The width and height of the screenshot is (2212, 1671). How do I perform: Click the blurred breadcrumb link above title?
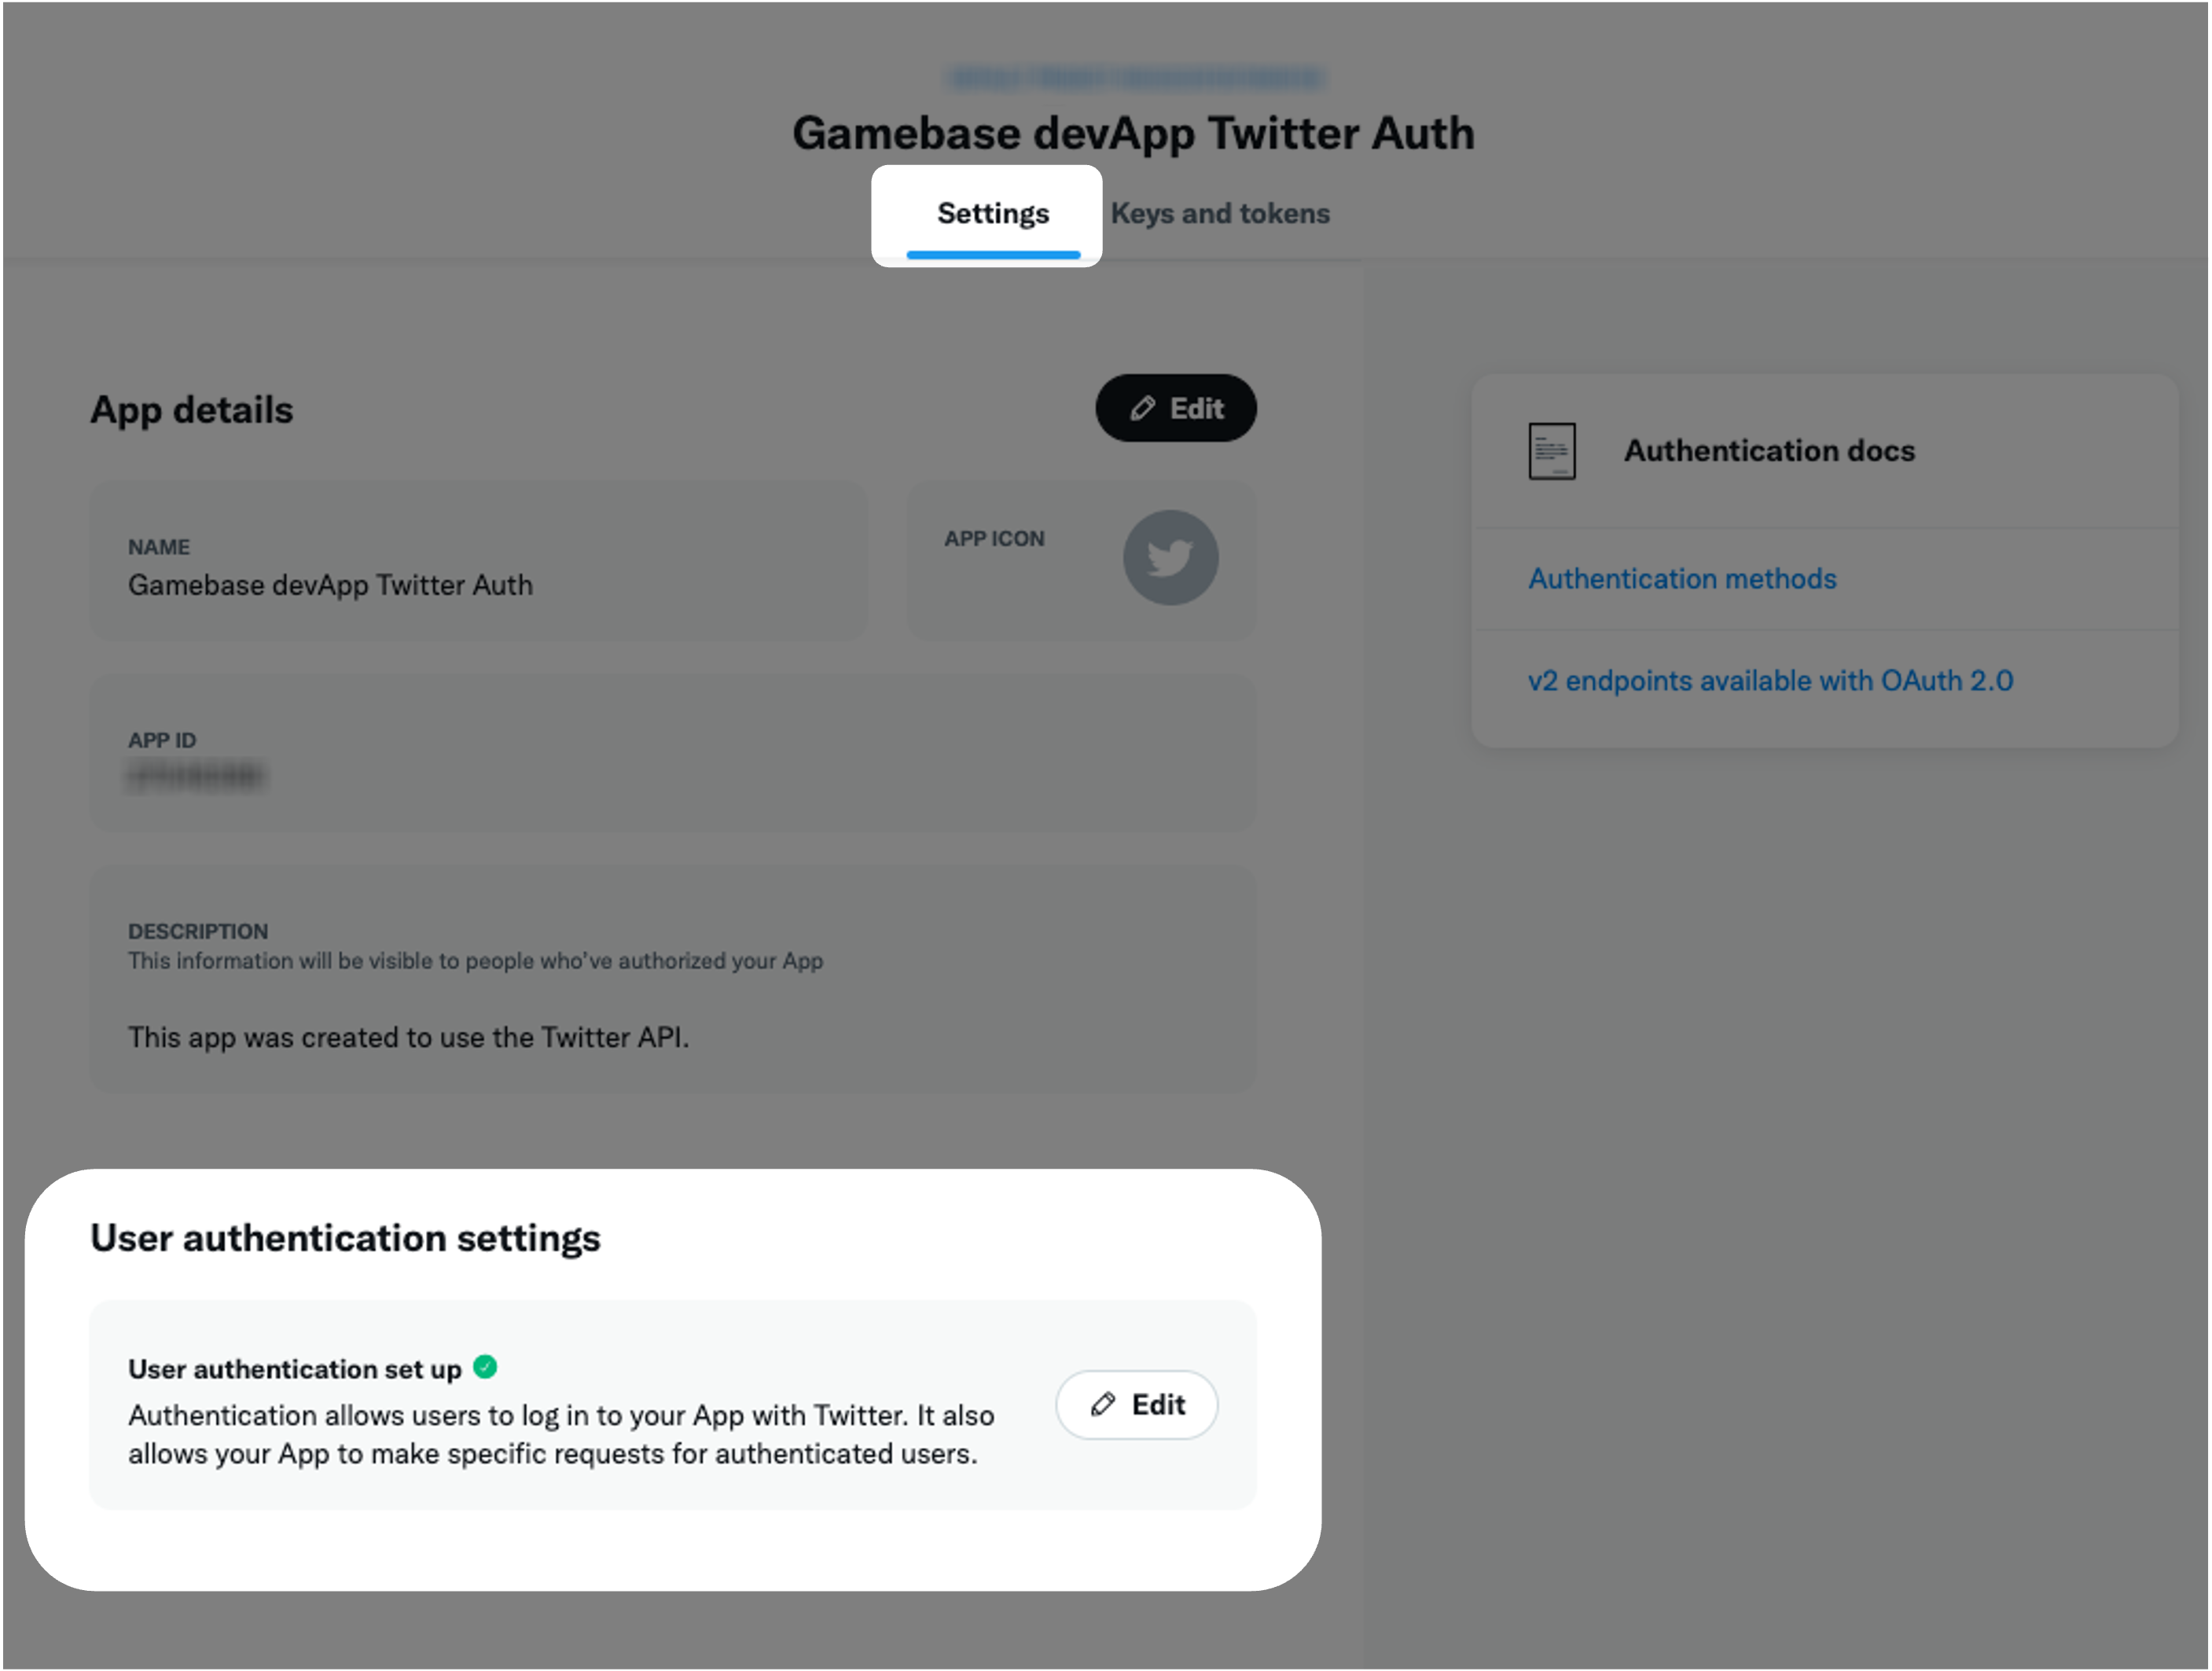pyautogui.click(x=1134, y=77)
